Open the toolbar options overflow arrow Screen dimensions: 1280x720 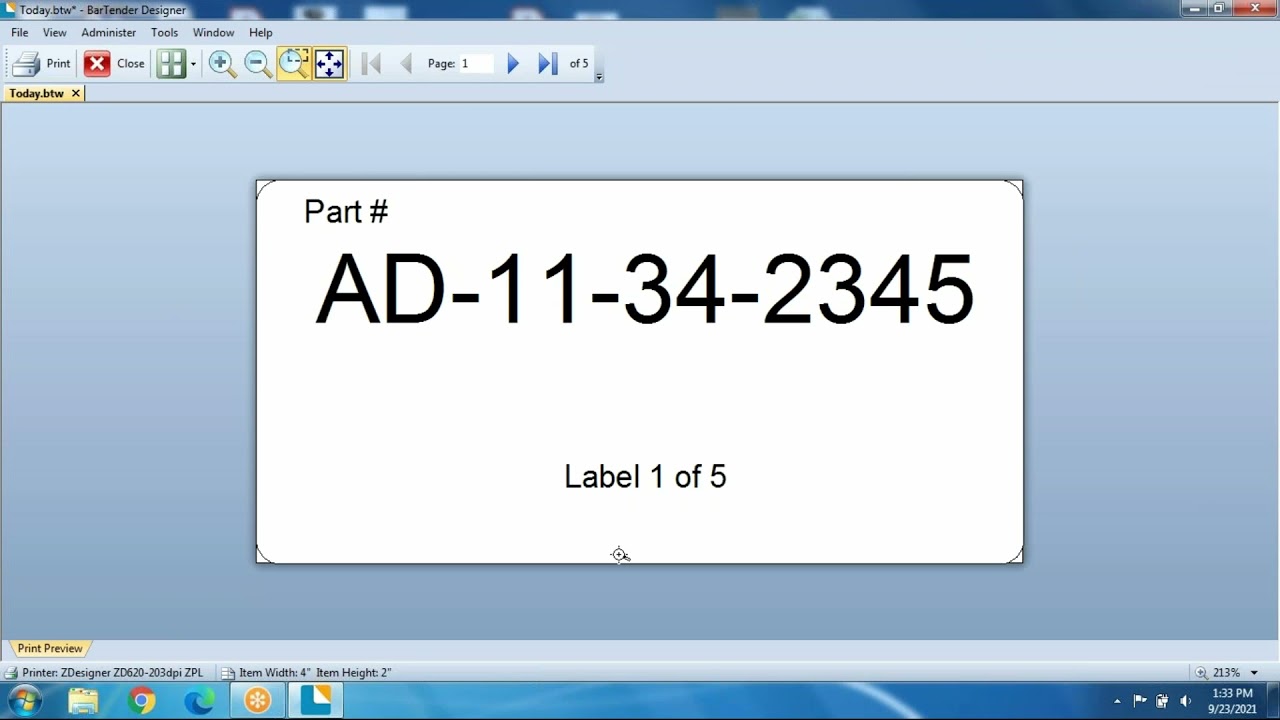[x=599, y=76]
